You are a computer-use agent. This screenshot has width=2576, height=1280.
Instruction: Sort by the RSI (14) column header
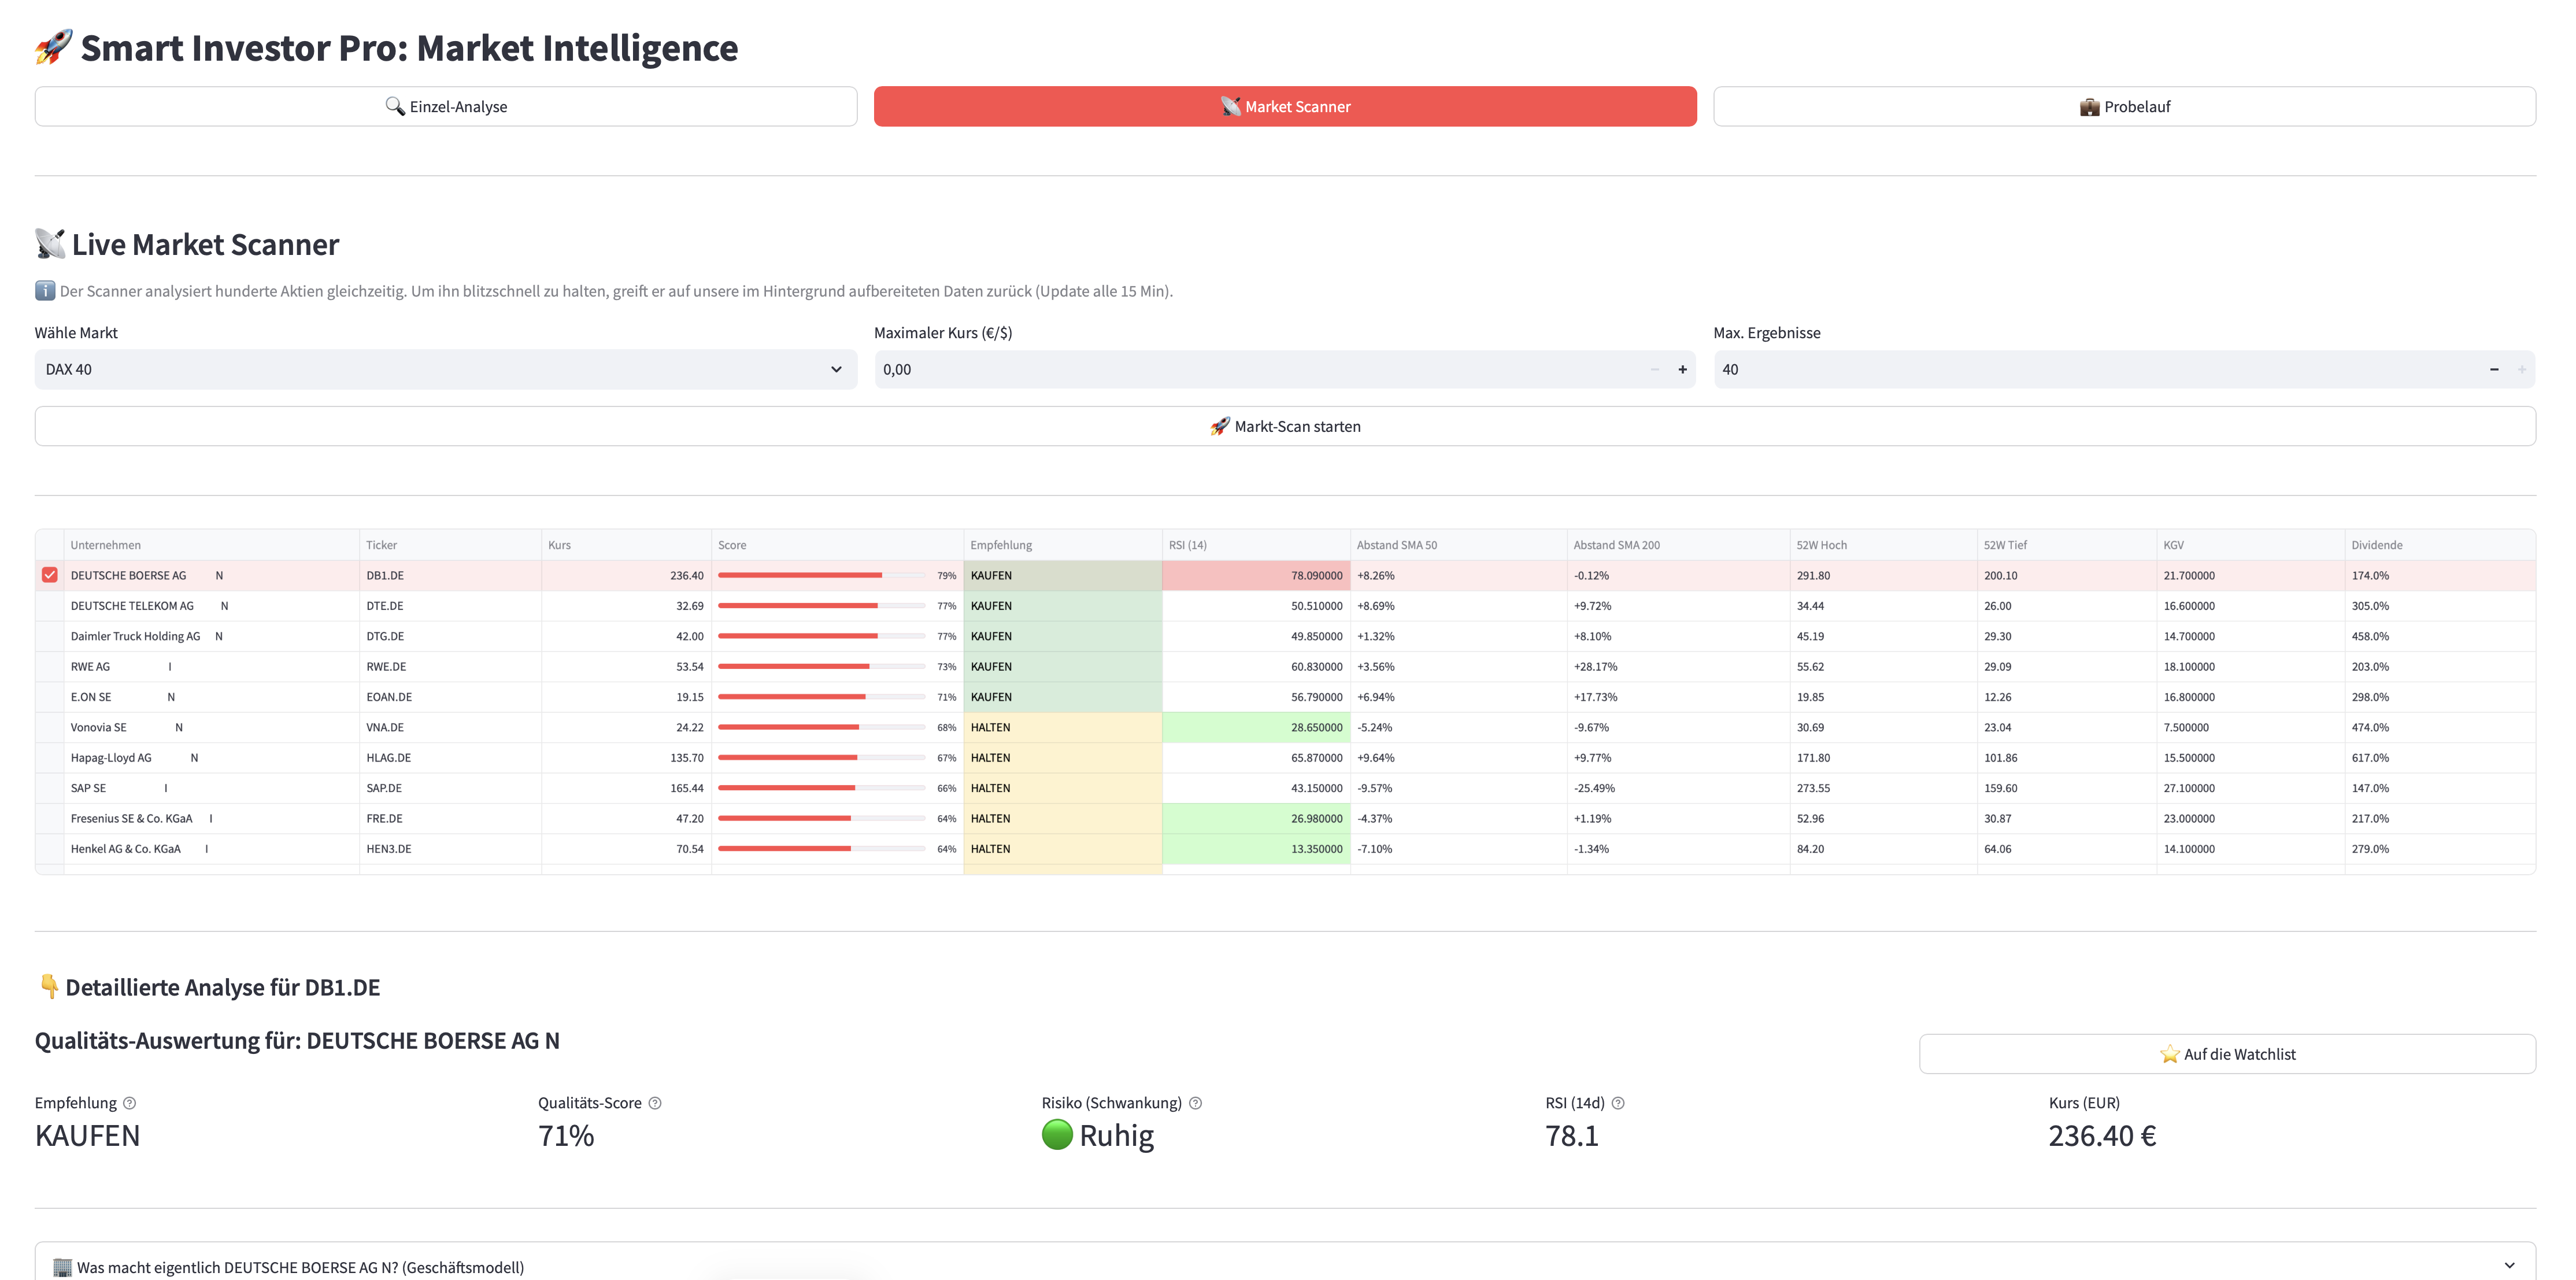coord(1256,545)
